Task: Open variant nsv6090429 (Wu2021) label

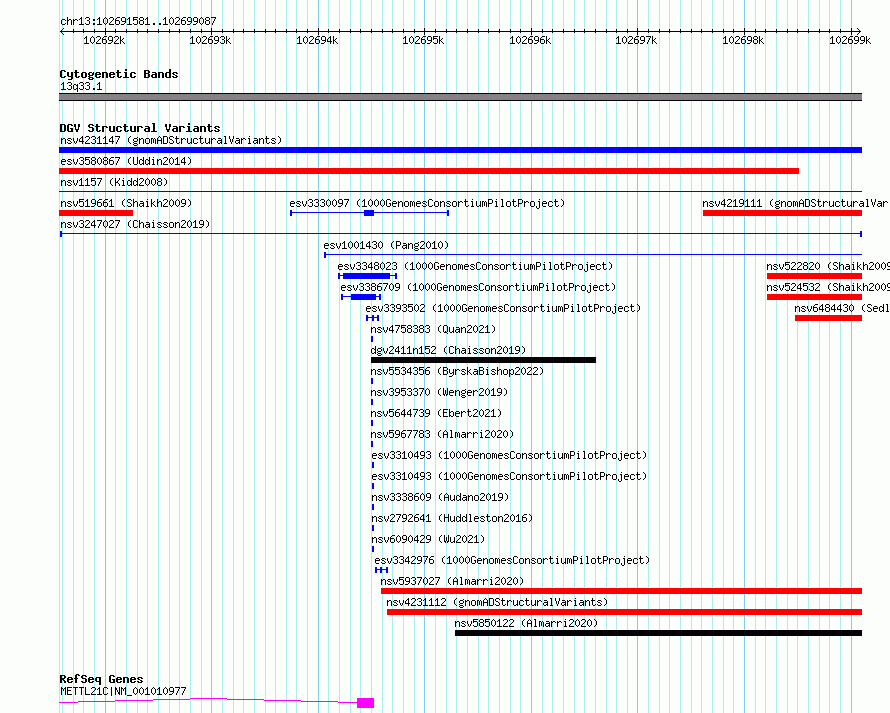Action: (428, 539)
